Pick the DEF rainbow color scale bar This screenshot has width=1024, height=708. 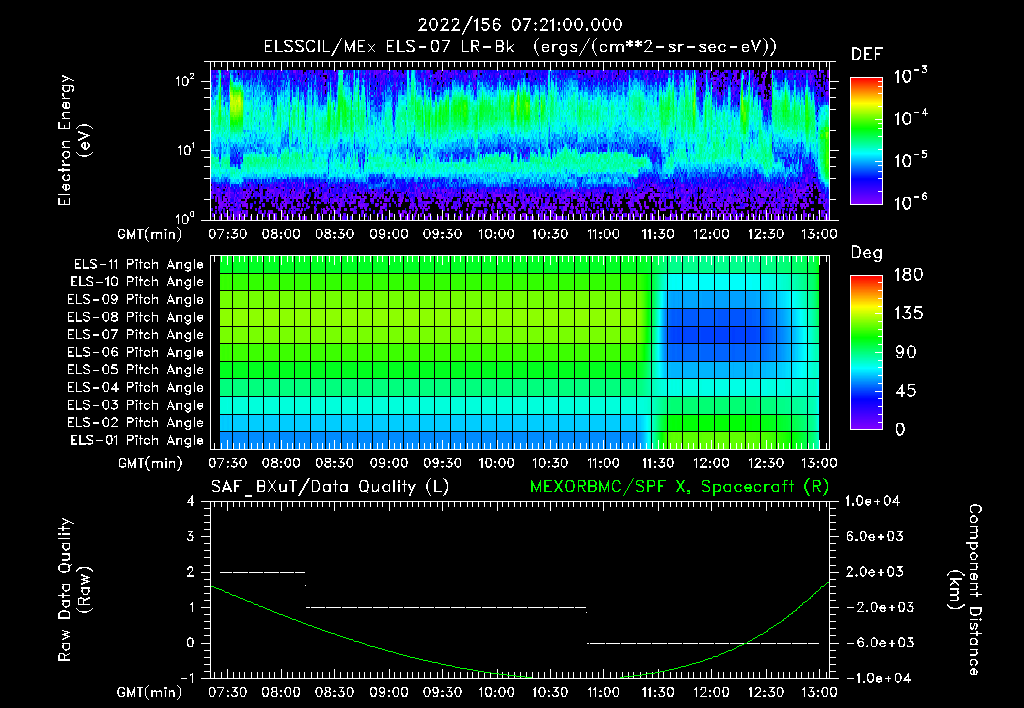point(866,141)
